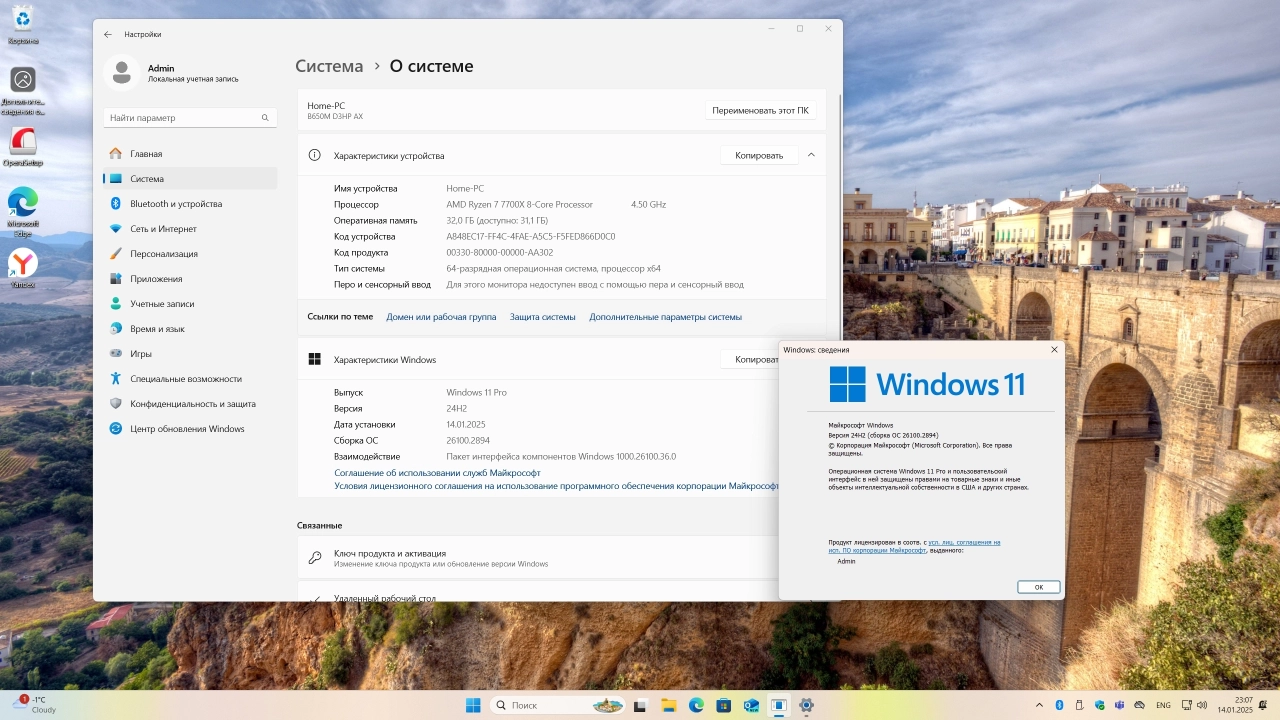Select Система in the settings sidebar

click(190, 179)
